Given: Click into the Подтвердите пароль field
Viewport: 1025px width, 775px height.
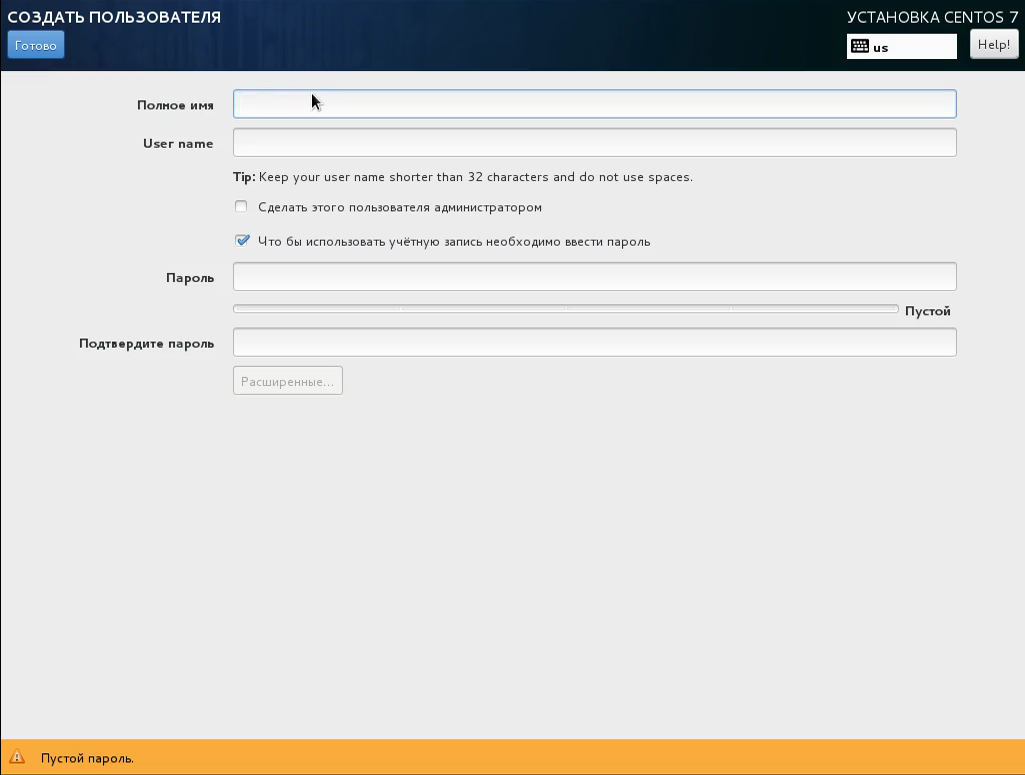Looking at the screenshot, I should click(594, 343).
